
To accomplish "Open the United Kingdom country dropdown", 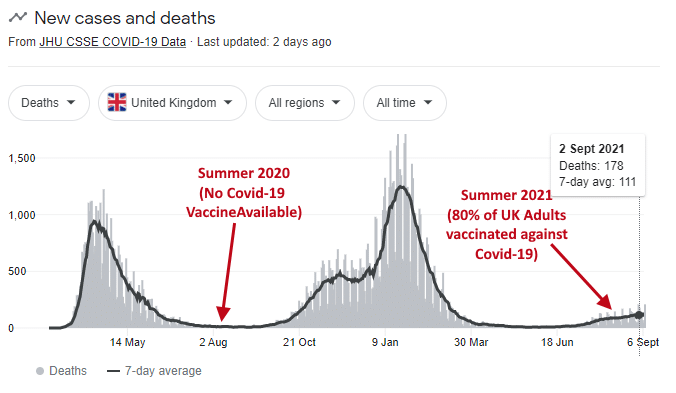I will [172, 103].
